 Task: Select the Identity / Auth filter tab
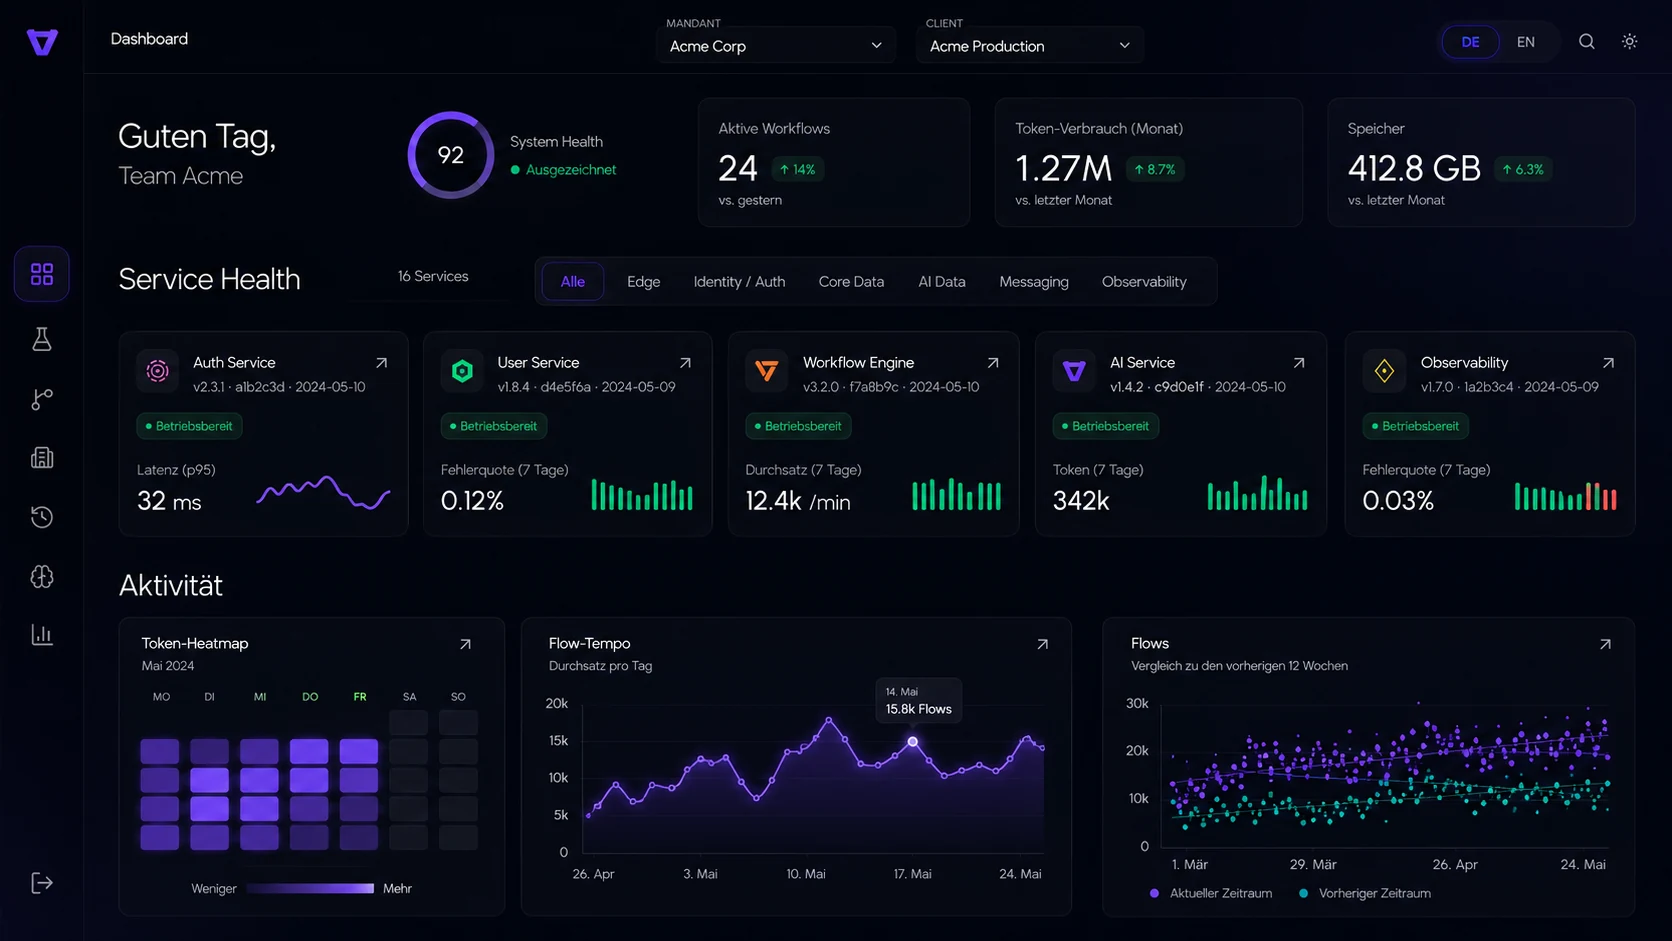[740, 282]
